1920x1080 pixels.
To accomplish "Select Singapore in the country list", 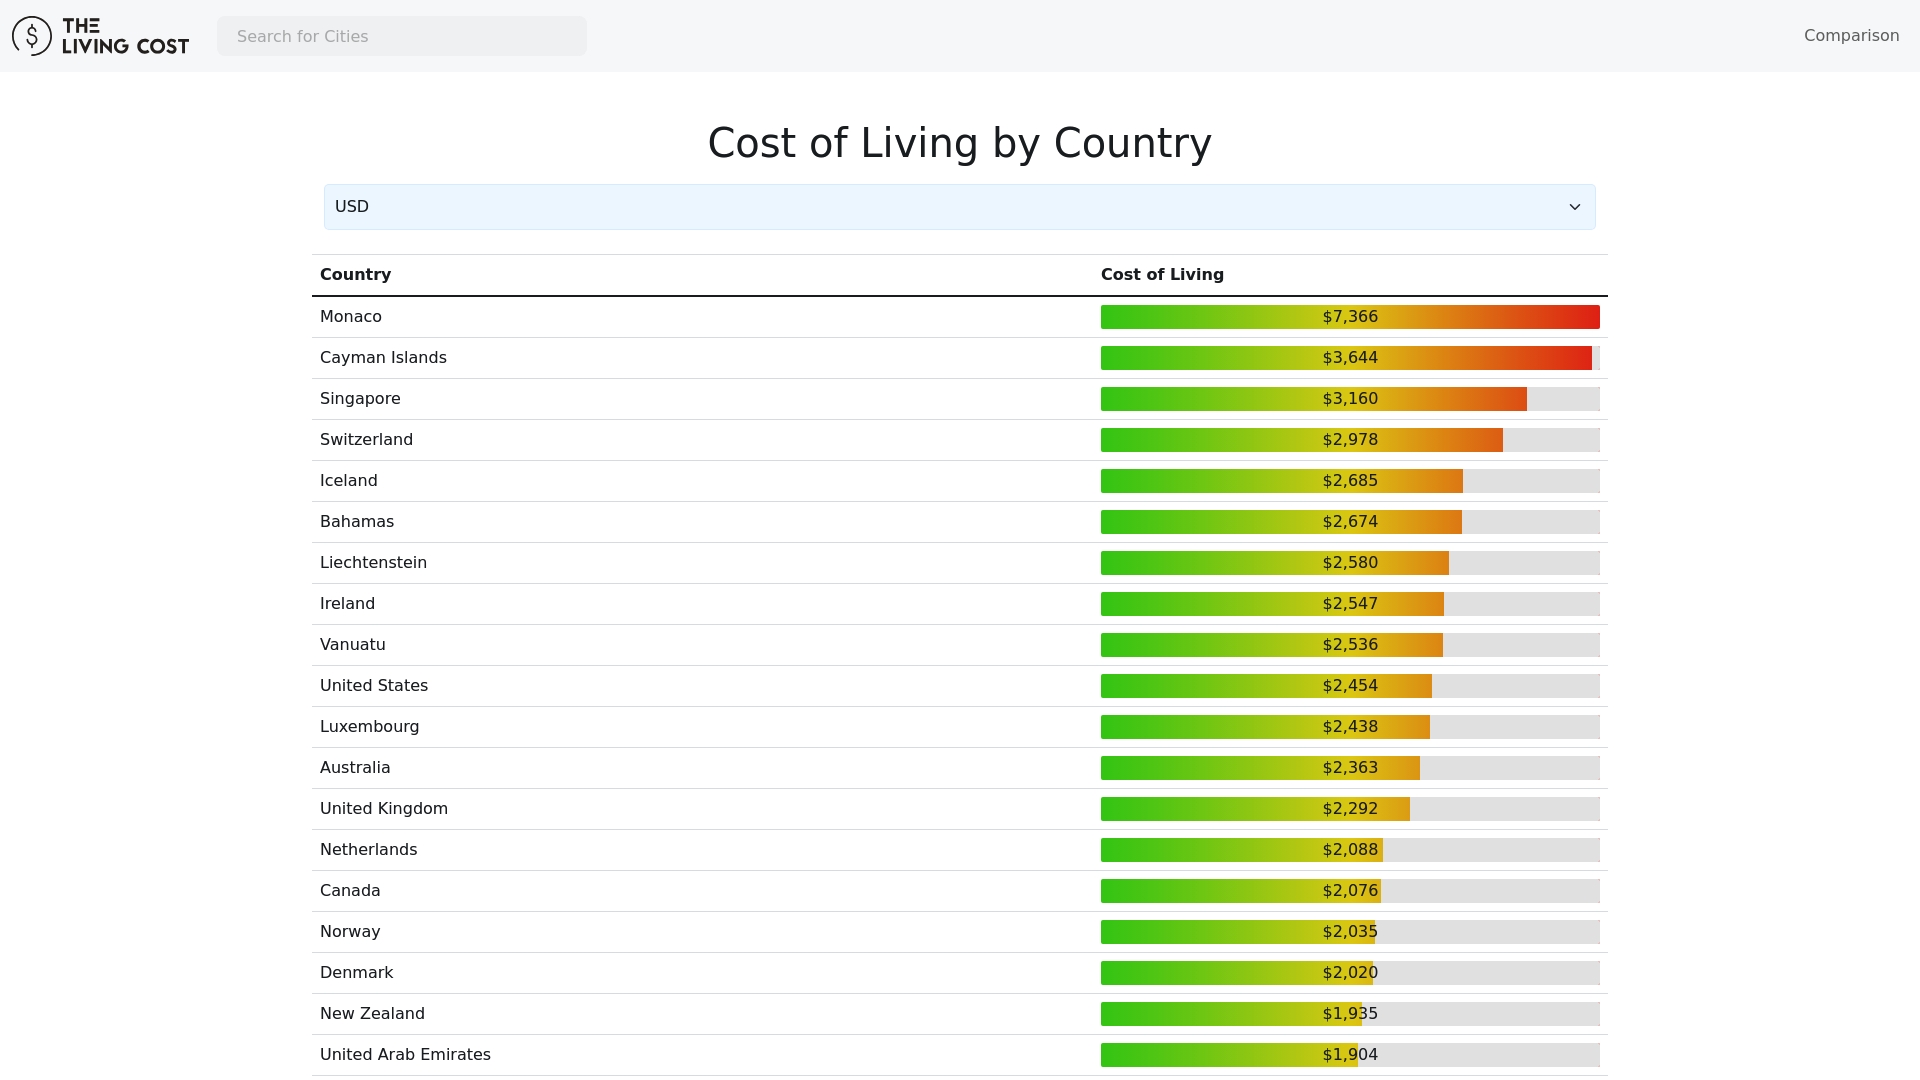I will pos(360,399).
